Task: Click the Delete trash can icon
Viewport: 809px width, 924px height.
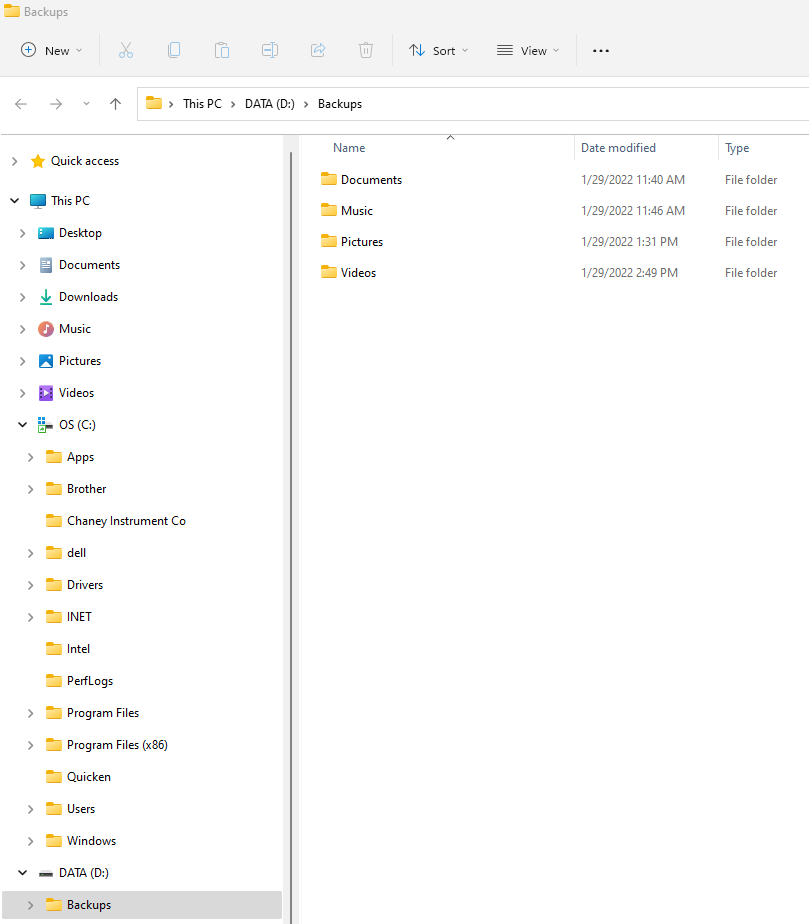Action: coord(366,51)
